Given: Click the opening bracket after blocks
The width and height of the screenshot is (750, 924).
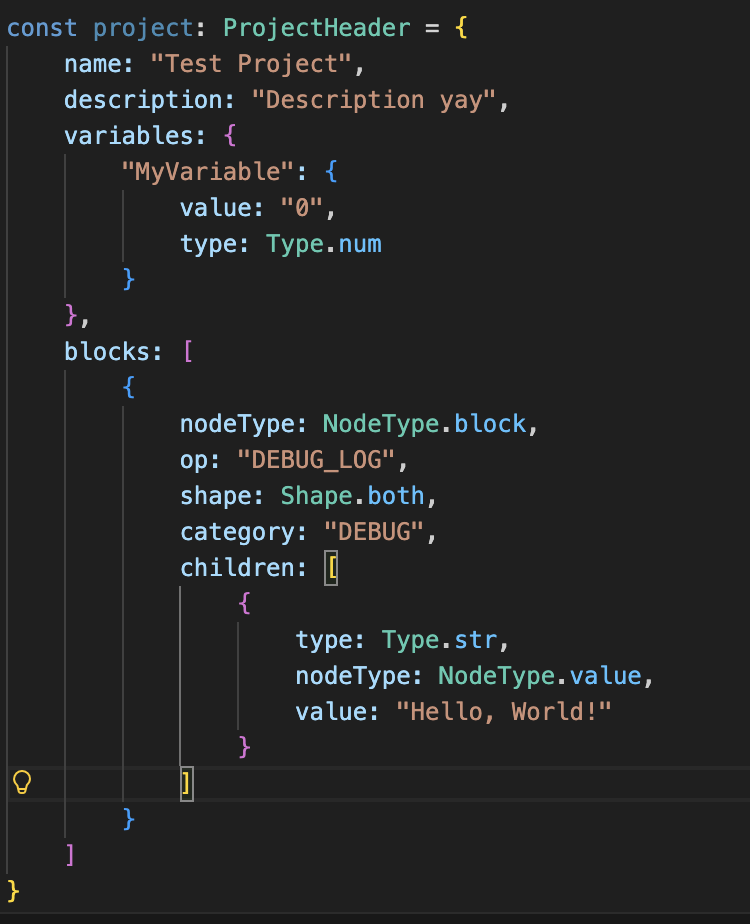Looking at the screenshot, I should [x=188, y=352].
